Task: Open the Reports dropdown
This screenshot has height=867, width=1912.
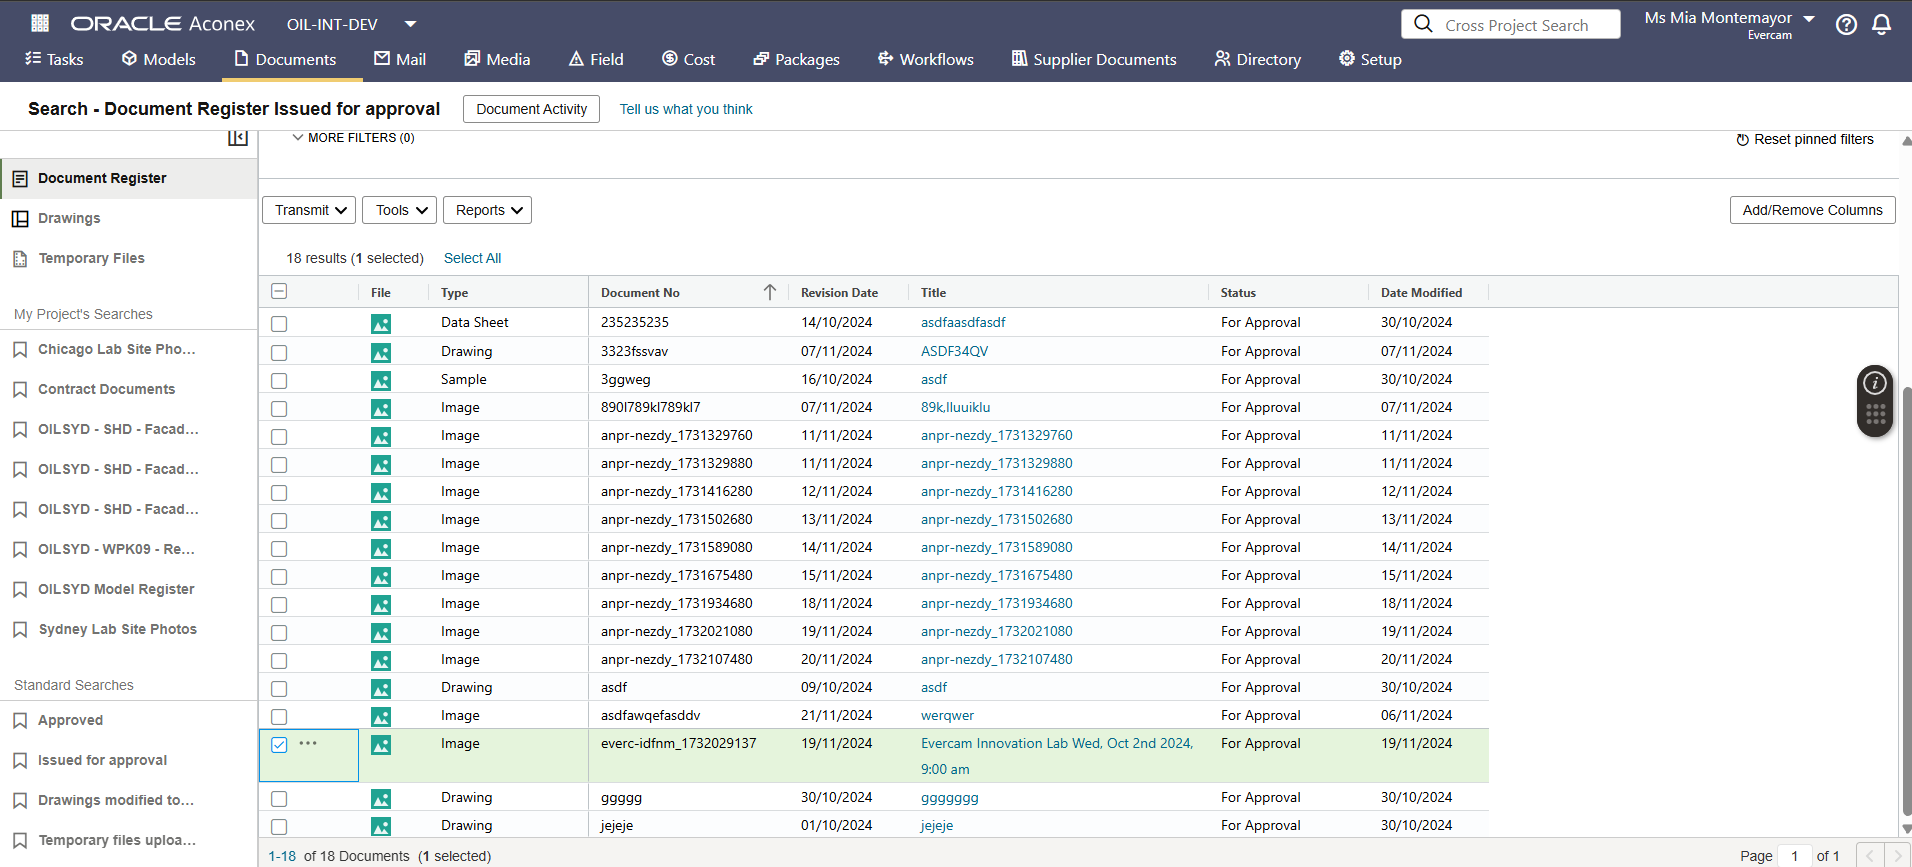Action: [487, 210]
